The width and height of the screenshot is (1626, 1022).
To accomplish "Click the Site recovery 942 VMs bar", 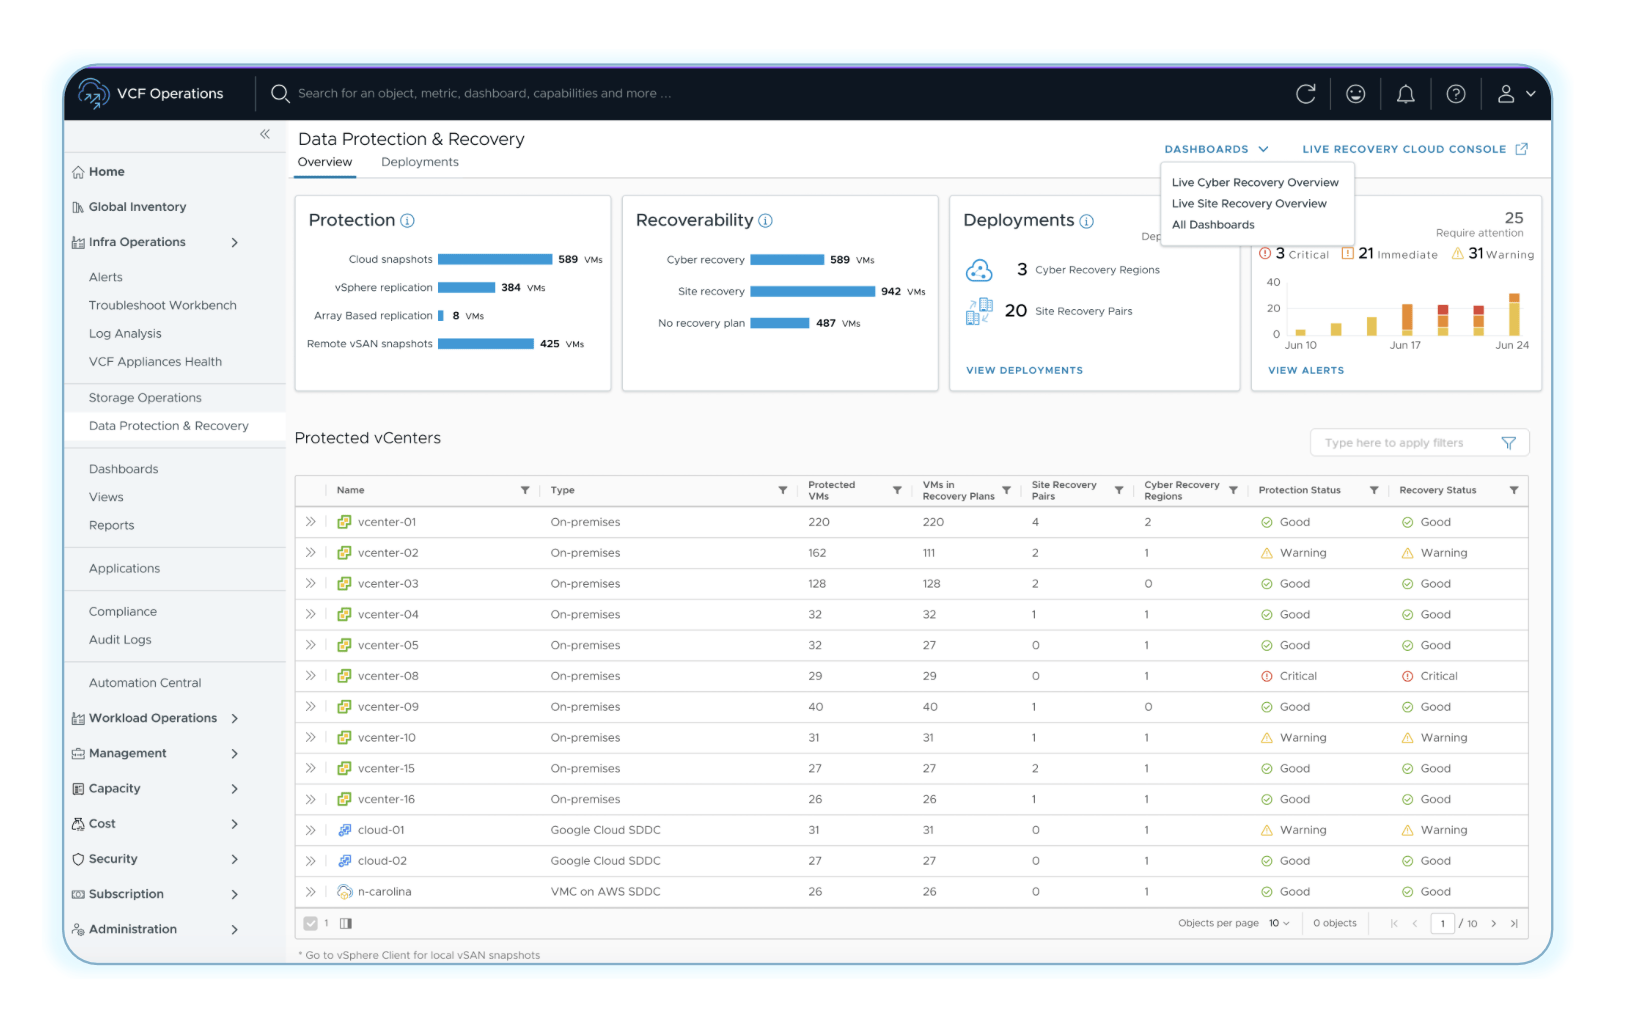I will tap(812, 292).
